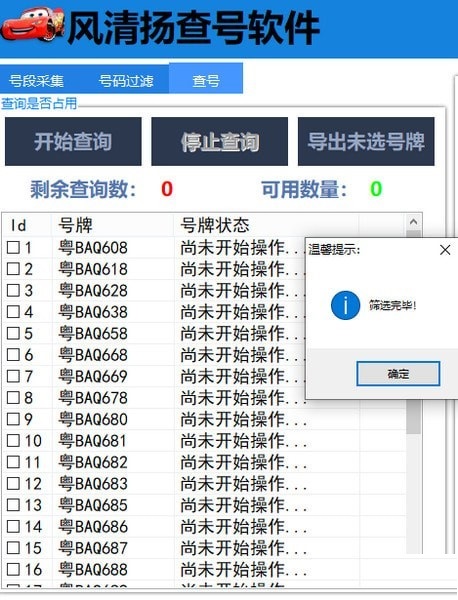Select plate text 粤BAQ681

pyautogui.click(x=93, y=441)
